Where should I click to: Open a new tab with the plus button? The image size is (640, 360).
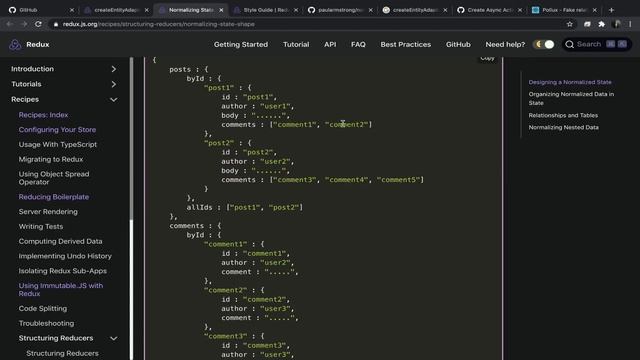611,10
